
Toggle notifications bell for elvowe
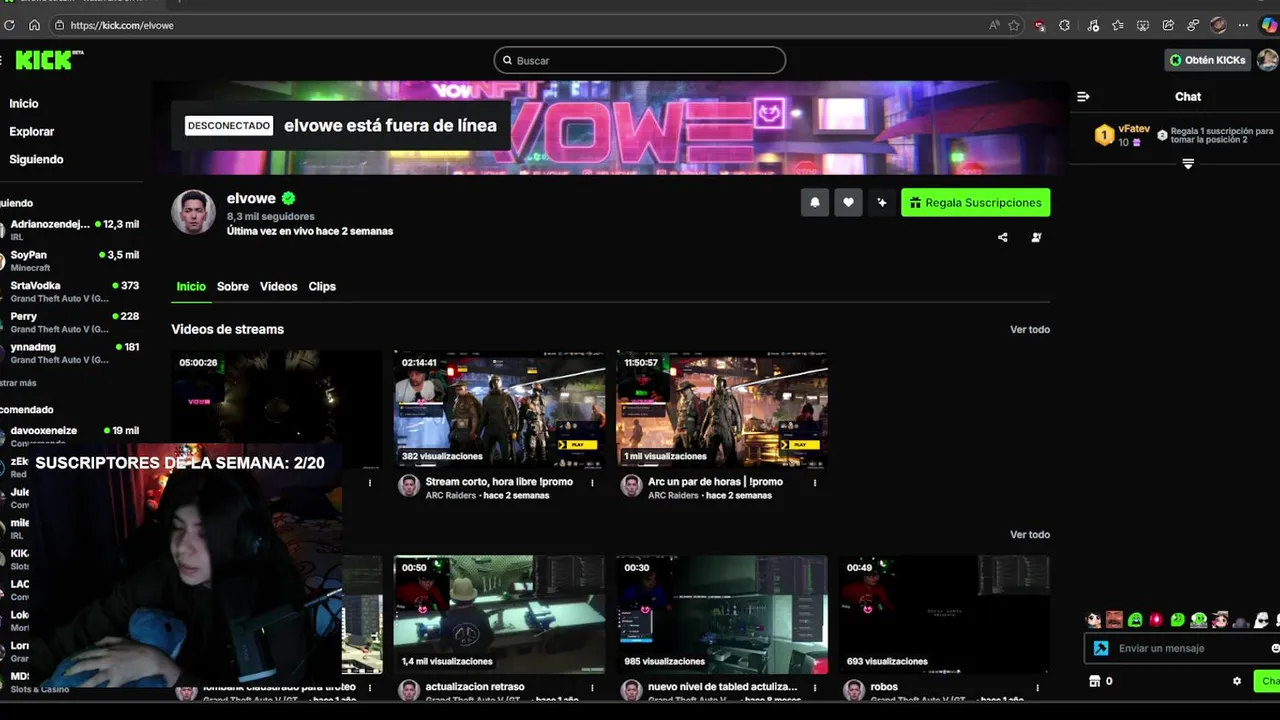point(814,202)
